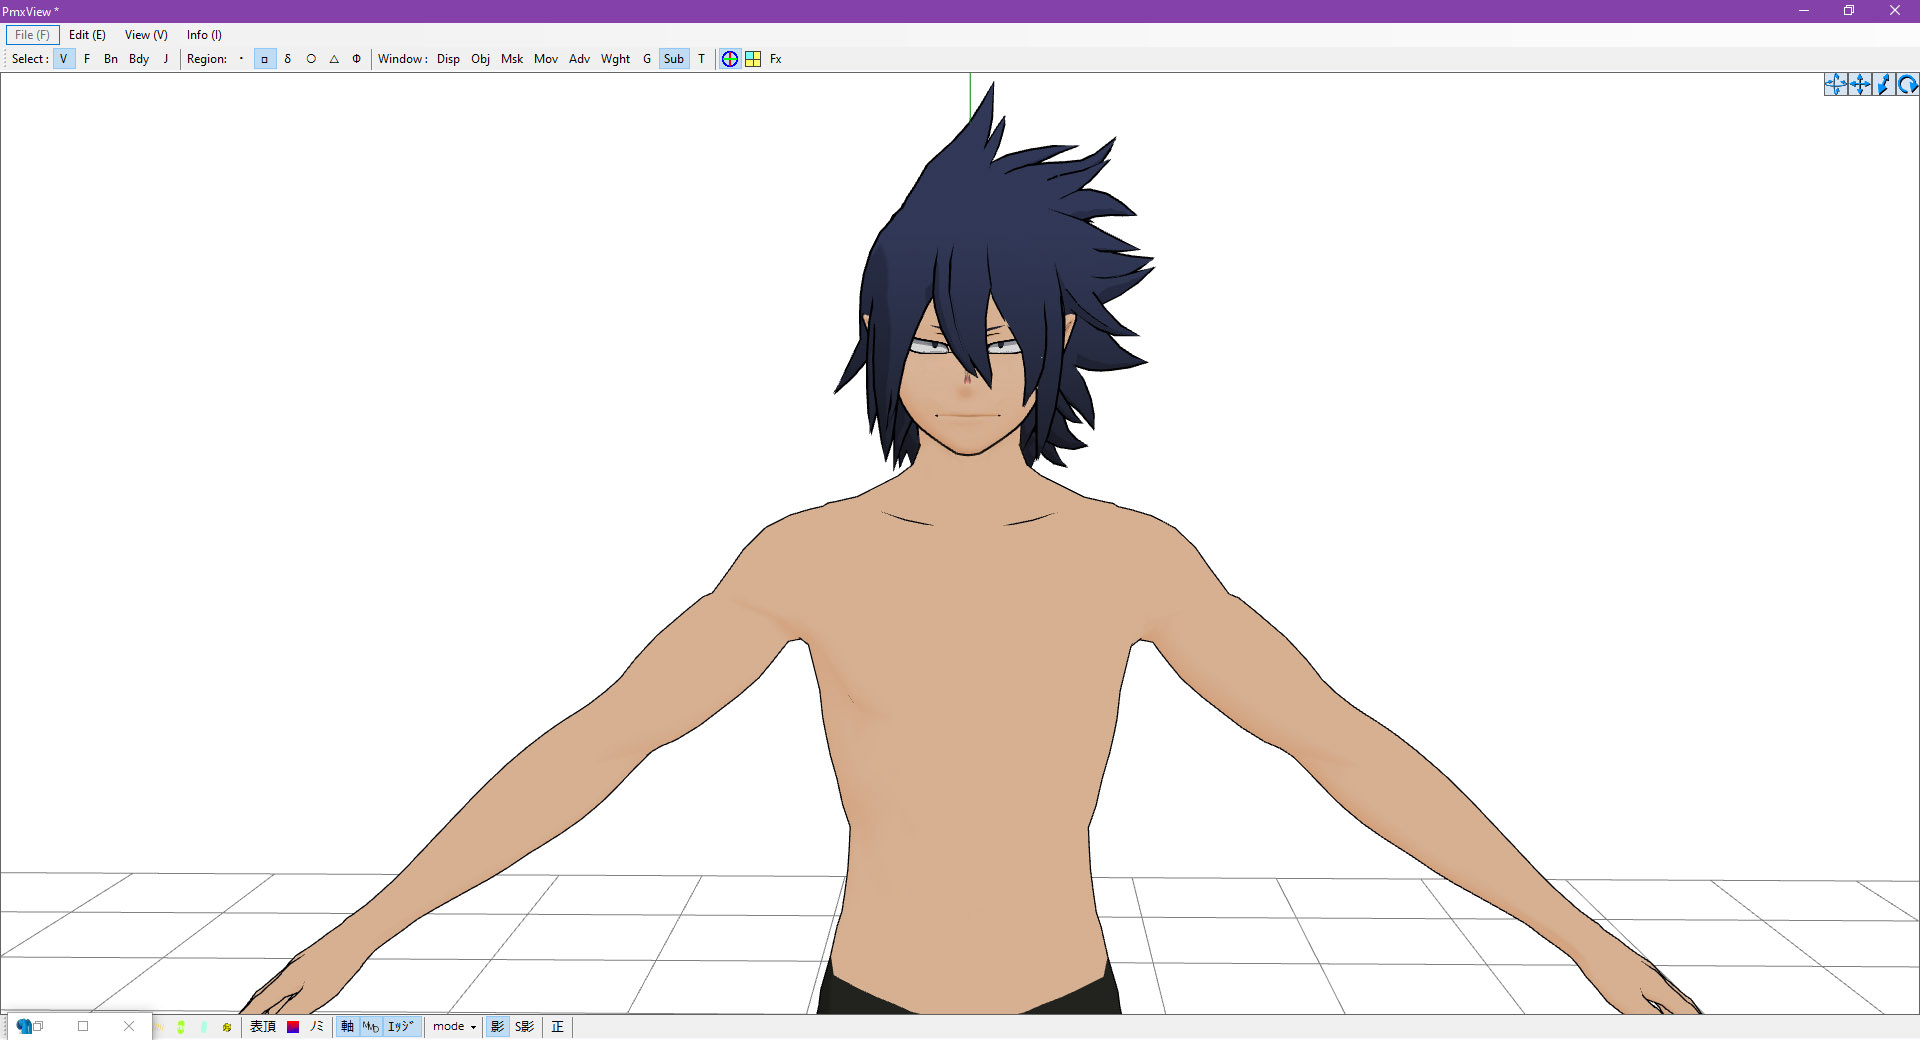The image size is (1920, 1040).
Task: Click the 正 front view button
Action: point(558,1027)
